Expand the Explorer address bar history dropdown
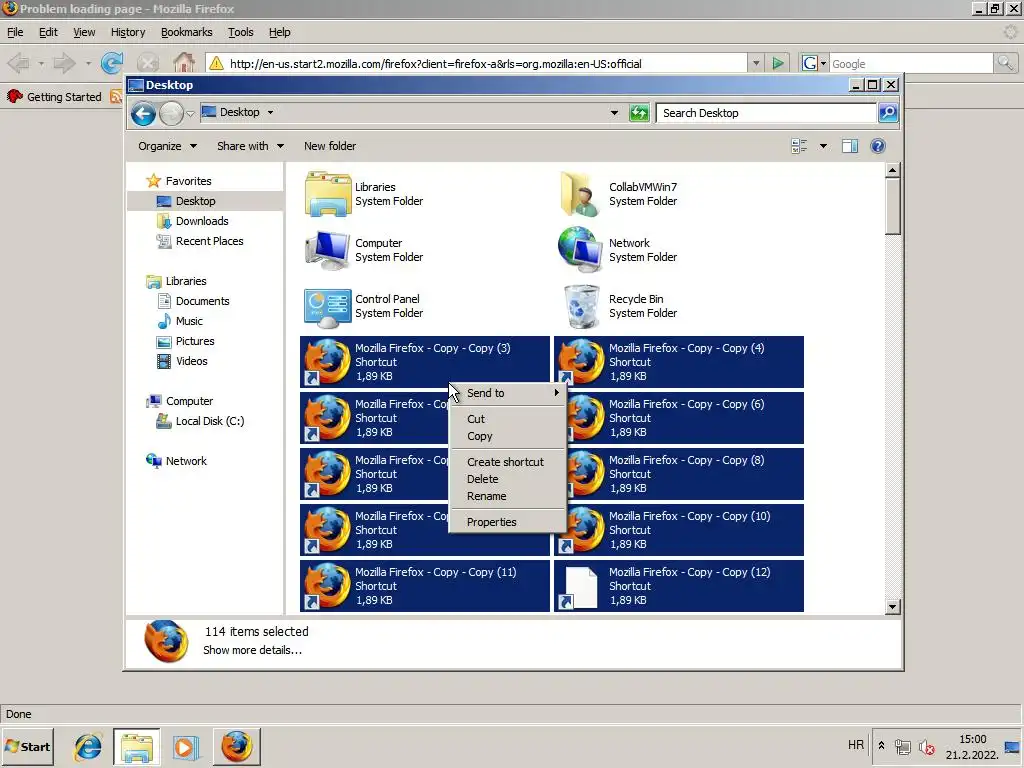Screen dimensions: 1024x768 [614, 113]
